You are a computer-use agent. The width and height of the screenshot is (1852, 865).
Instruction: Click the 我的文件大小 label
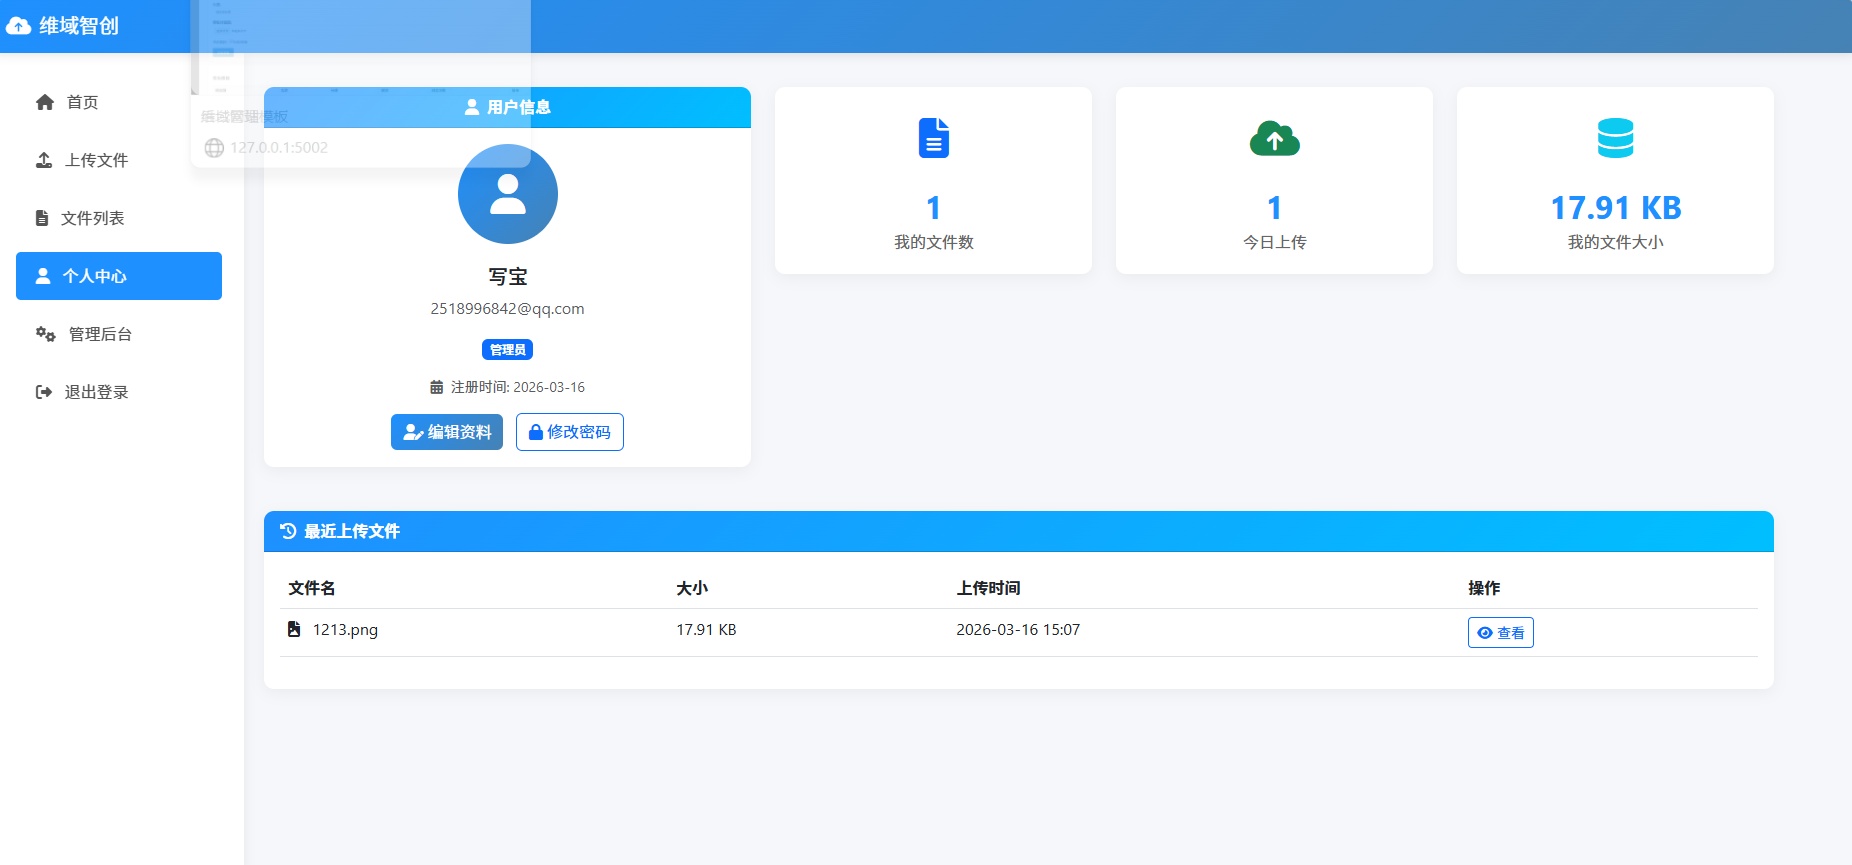tap(1616, 242)
